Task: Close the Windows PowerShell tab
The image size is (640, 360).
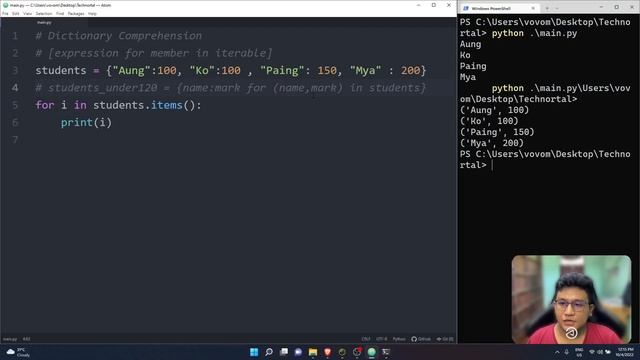Action: click(x=533, y=8)
